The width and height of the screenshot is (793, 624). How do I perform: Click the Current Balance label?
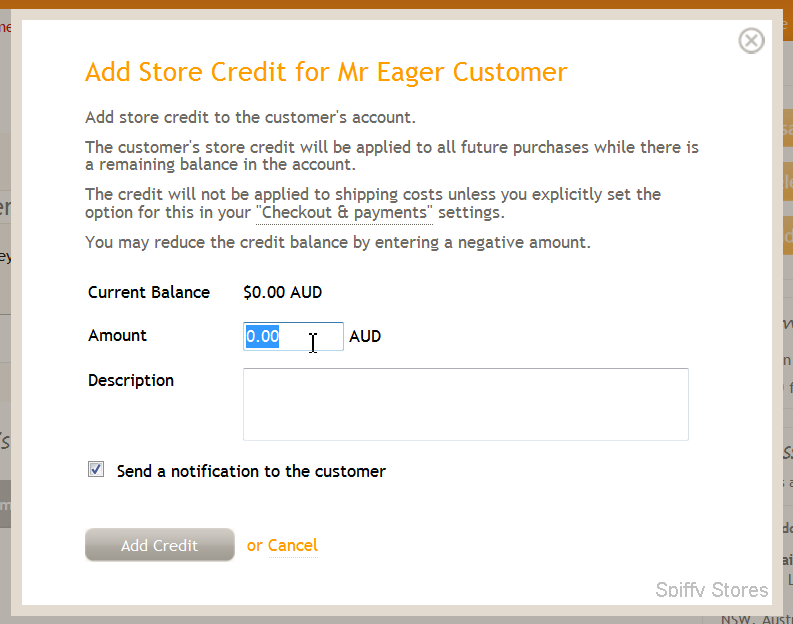point(149,292)
